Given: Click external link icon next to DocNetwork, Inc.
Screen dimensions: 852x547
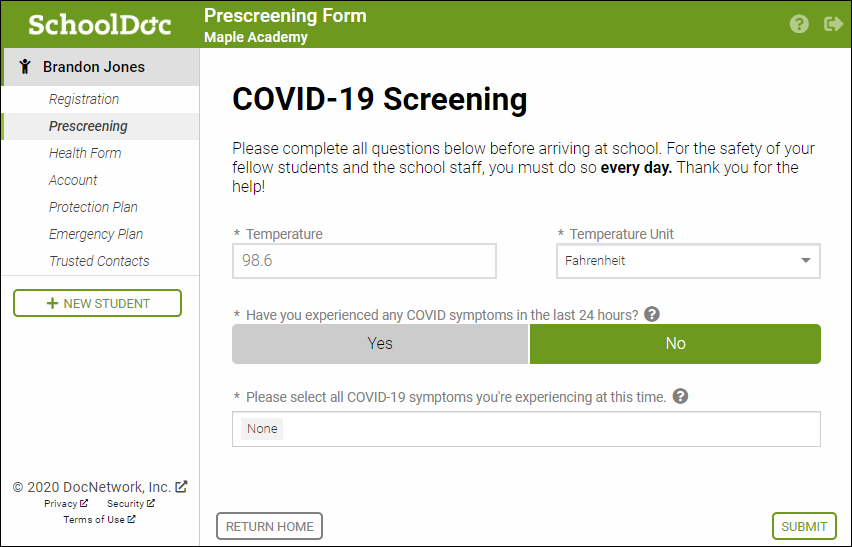Looking at the screenshot, I should click(x=181, y=487).
